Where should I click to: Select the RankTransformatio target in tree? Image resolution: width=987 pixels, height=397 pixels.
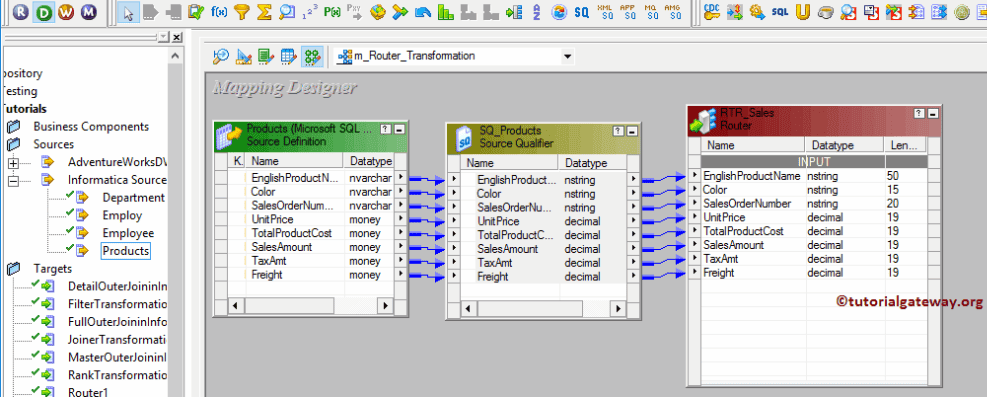click(x=117, y=375)
